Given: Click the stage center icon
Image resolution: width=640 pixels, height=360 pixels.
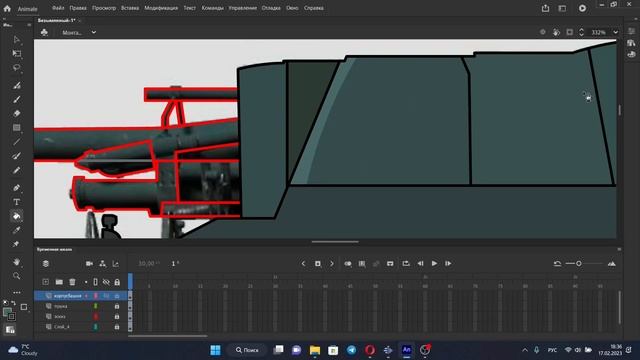Looking at the screenshot, I should [x=542, y=32].
